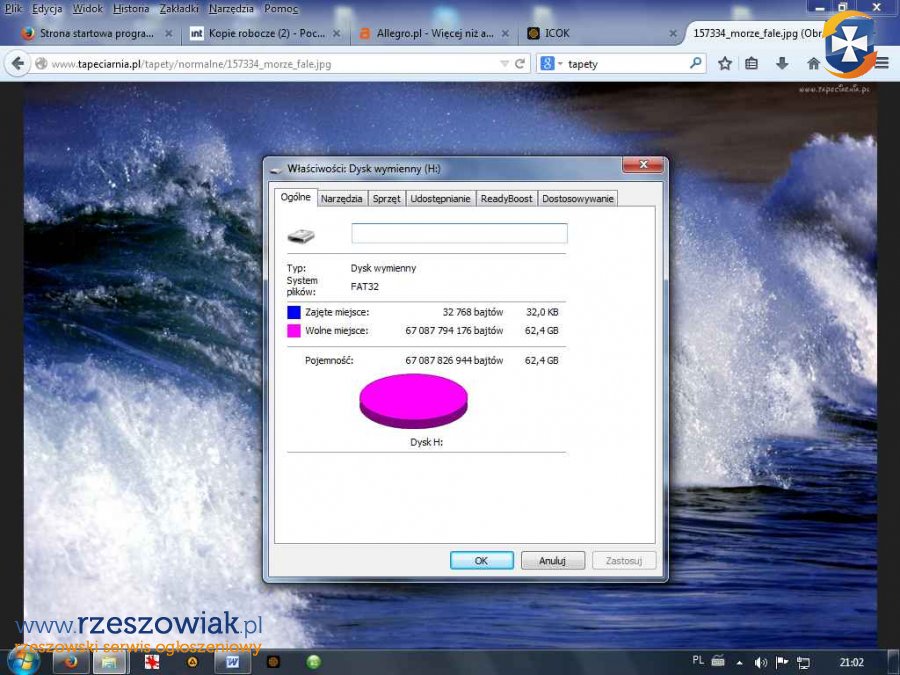Click the Firefox back navigation arrow
This screenshot has height=675, width=900.
pyautogui.click(x=17, y=63)
